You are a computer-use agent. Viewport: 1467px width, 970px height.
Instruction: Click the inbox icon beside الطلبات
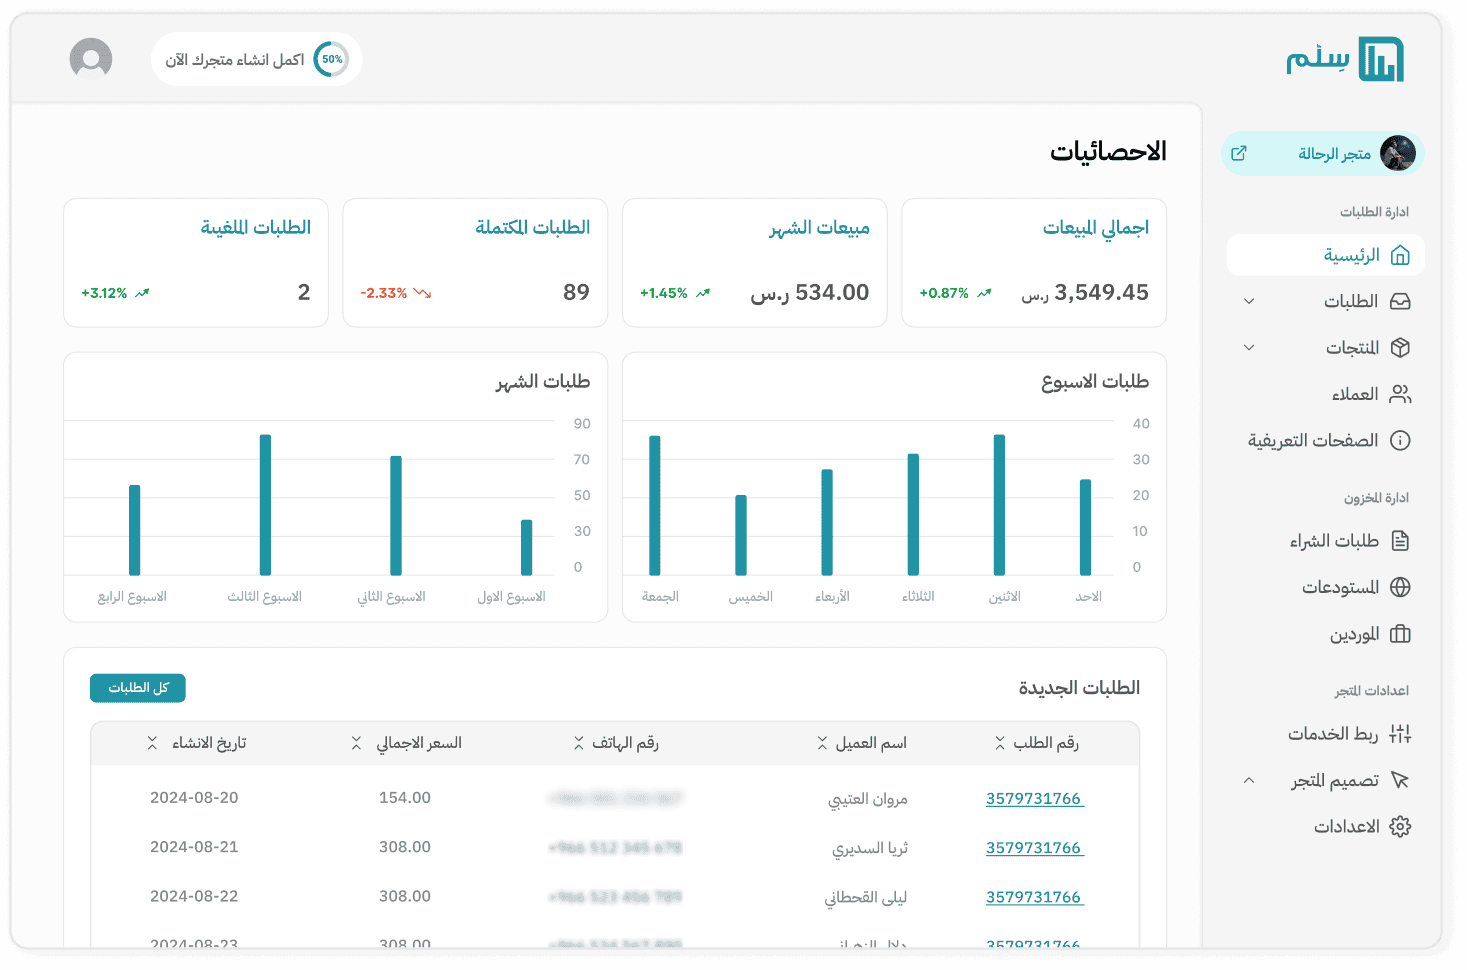pos(1400,301)
